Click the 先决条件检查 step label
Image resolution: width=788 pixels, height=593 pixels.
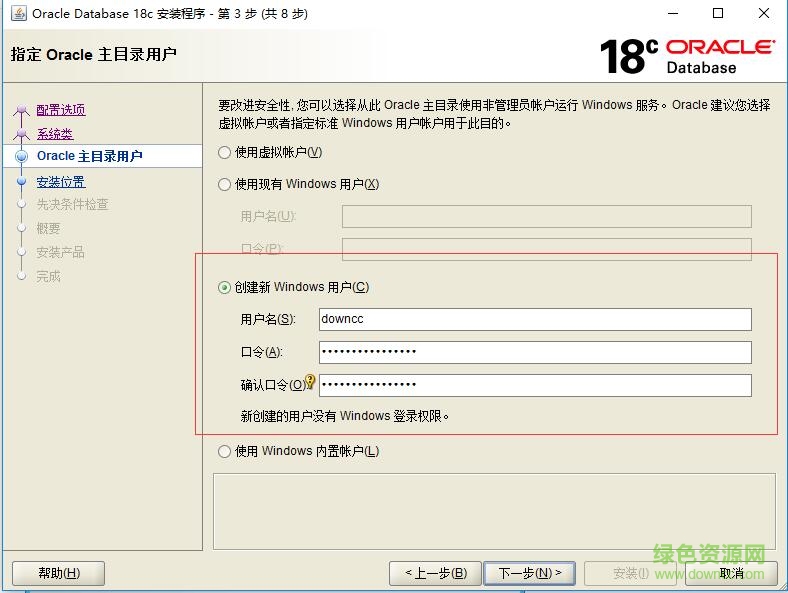(x=72, y=204)
